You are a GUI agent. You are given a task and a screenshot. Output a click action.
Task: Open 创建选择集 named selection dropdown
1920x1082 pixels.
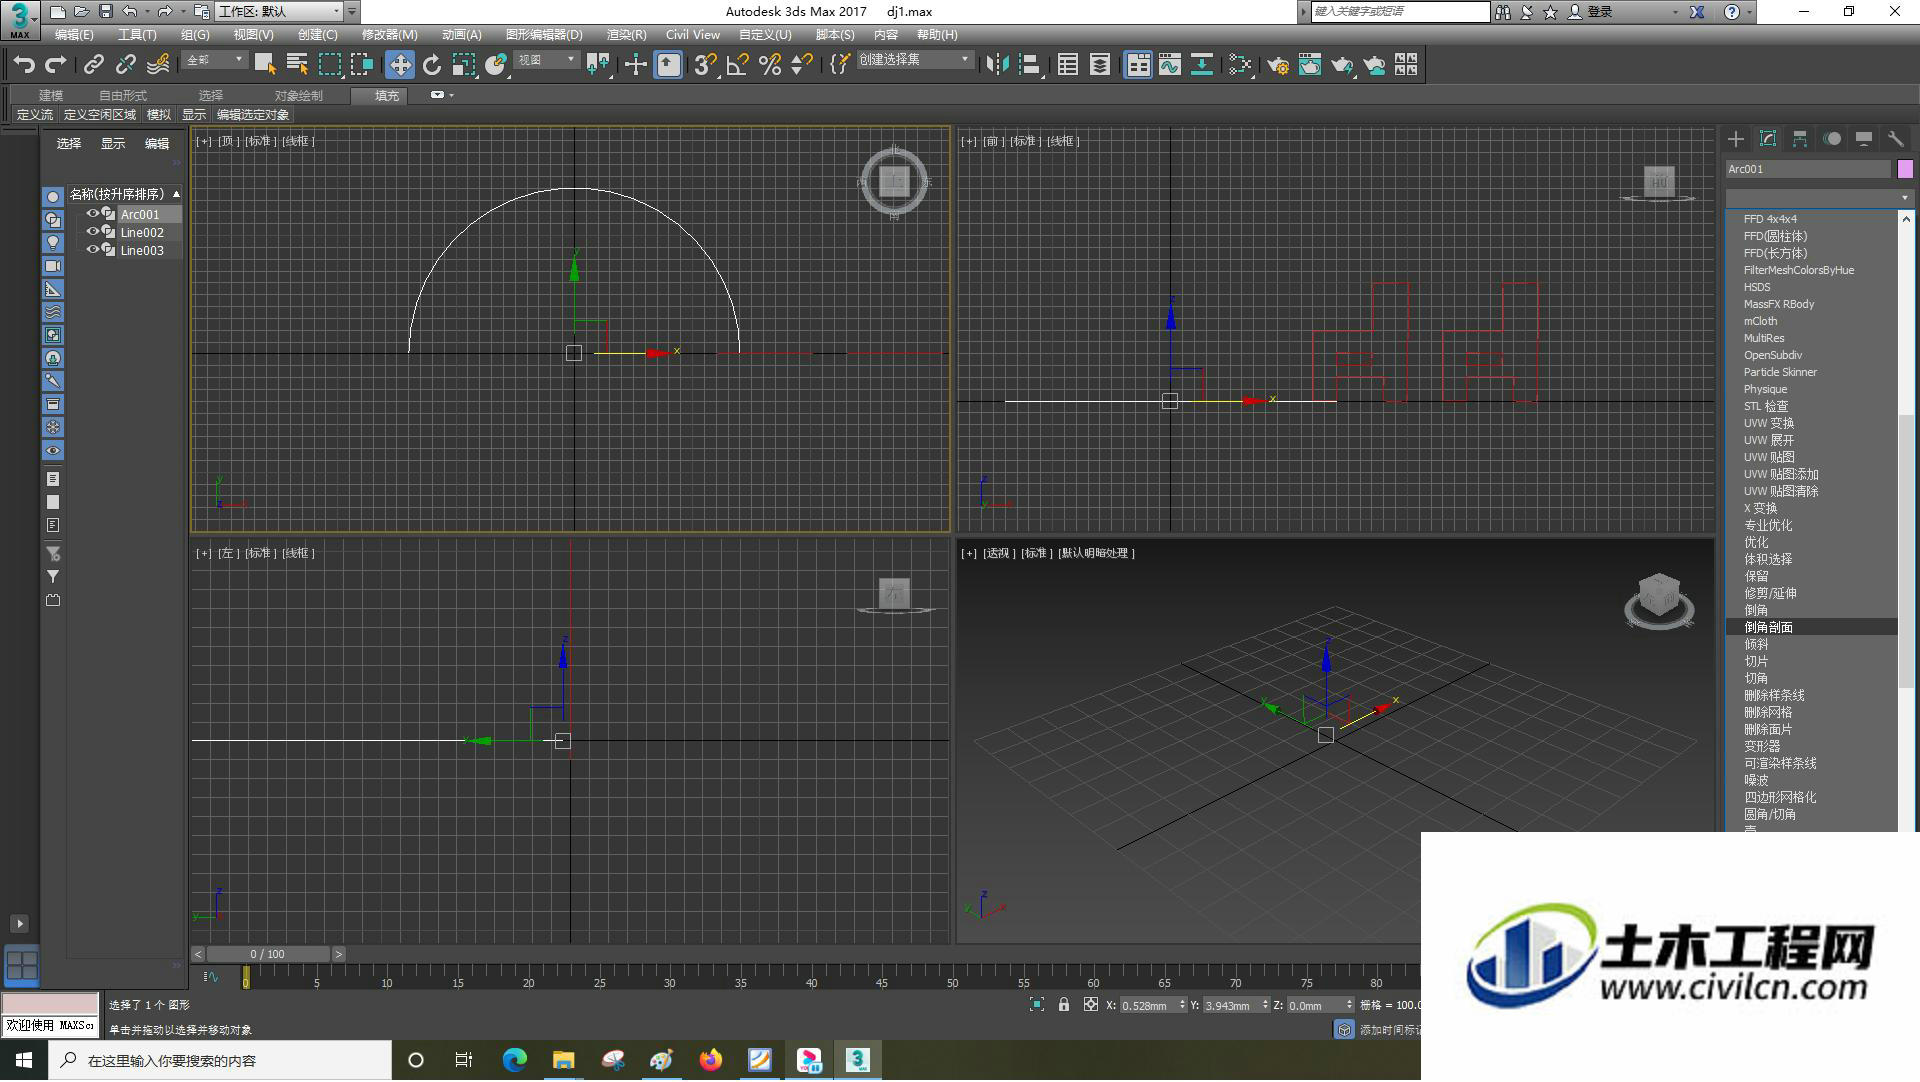coord(914,60)
